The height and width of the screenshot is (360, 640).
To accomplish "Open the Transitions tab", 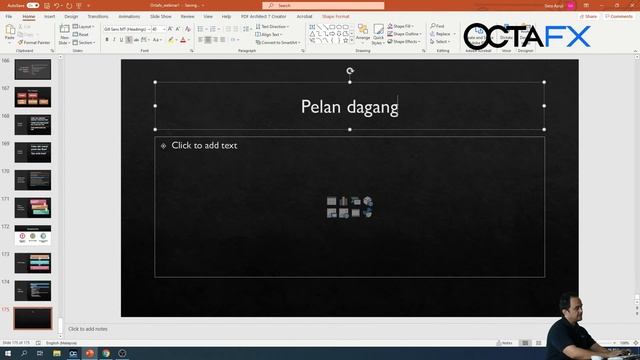I will [98, 16].
